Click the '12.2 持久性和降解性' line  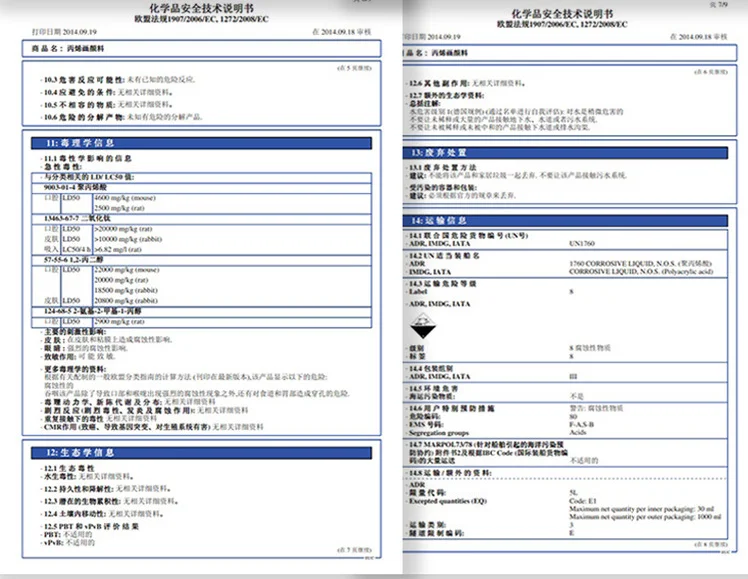click(107, 489)
